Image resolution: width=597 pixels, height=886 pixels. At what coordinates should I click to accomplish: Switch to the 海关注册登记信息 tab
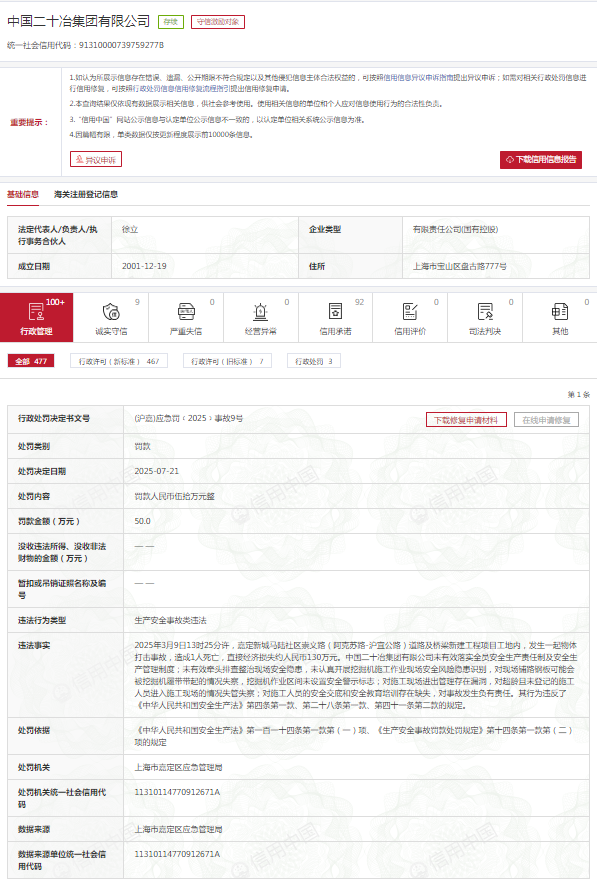[x=86, y=194]
